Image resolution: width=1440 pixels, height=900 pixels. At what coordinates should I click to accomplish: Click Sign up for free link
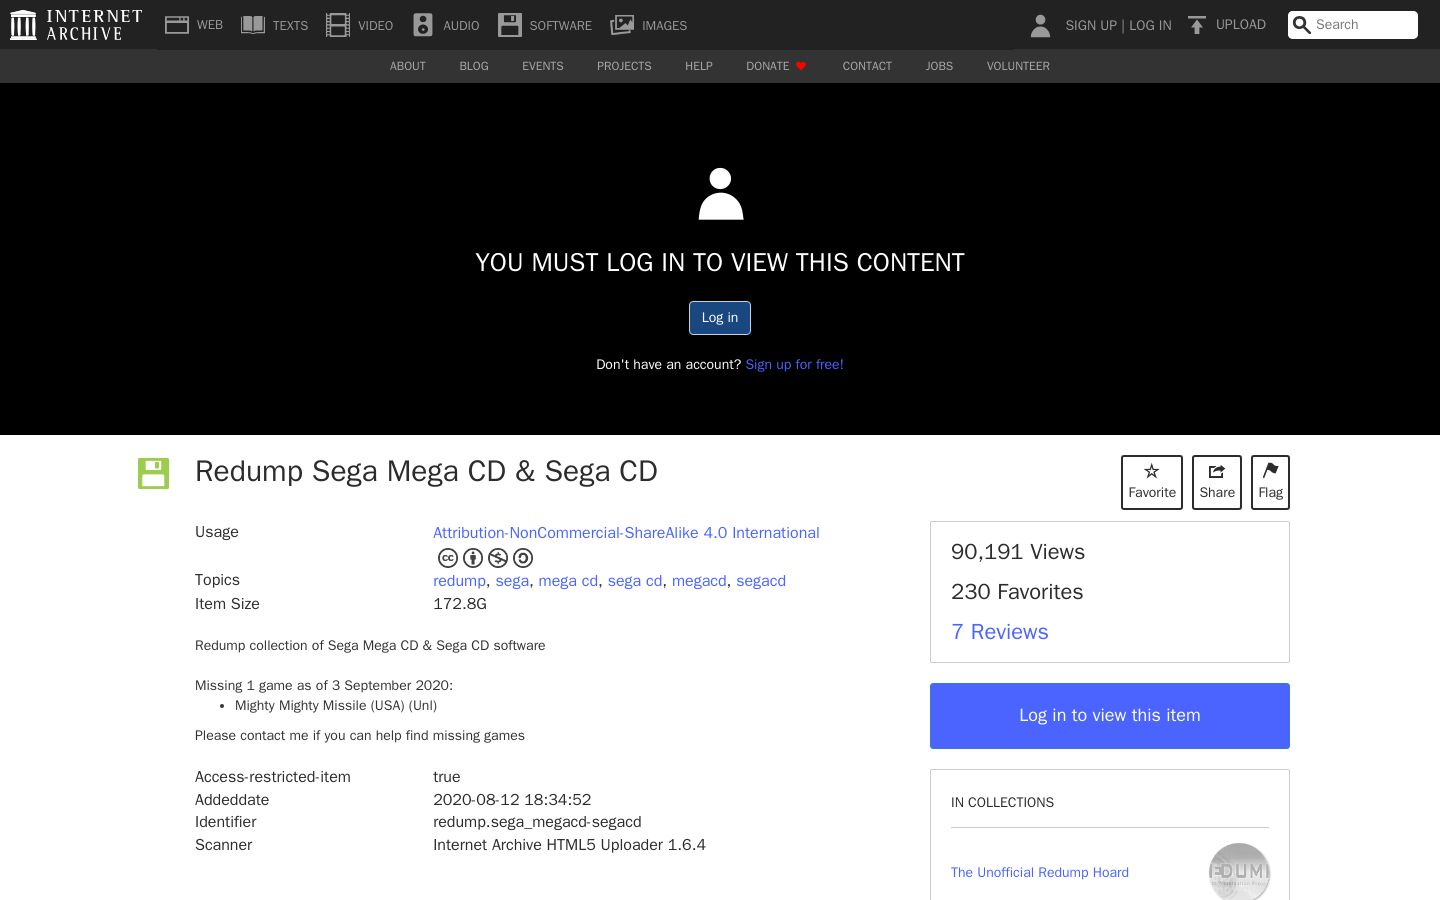pyautogui.click(x=795, y=364)
